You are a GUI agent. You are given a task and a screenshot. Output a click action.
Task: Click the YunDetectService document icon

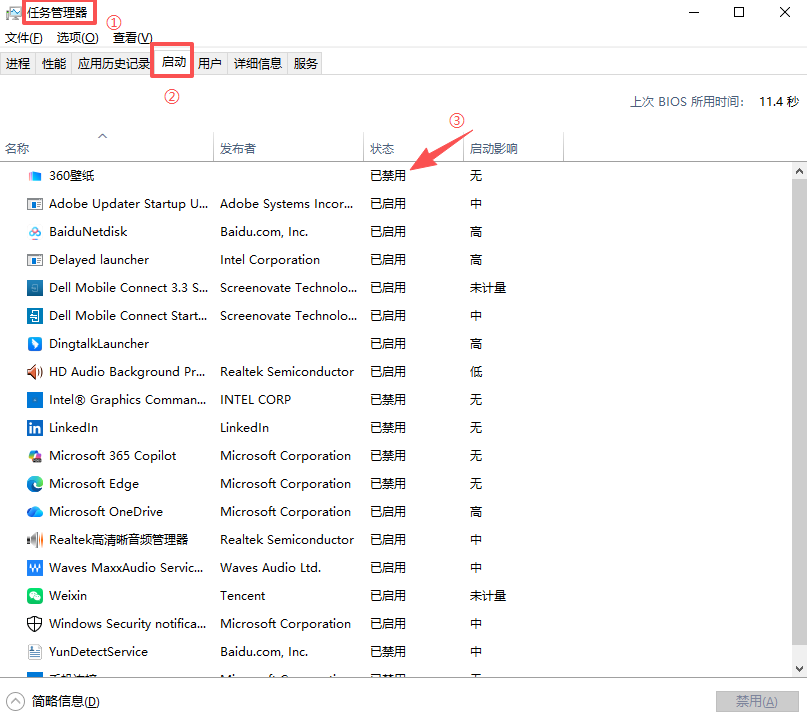tap(34, 652)
